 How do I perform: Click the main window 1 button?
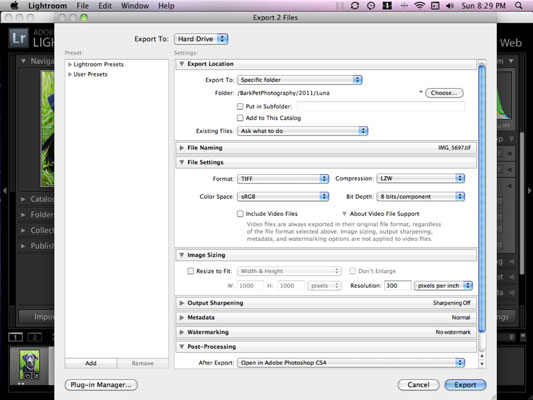[x=15, y=337]
